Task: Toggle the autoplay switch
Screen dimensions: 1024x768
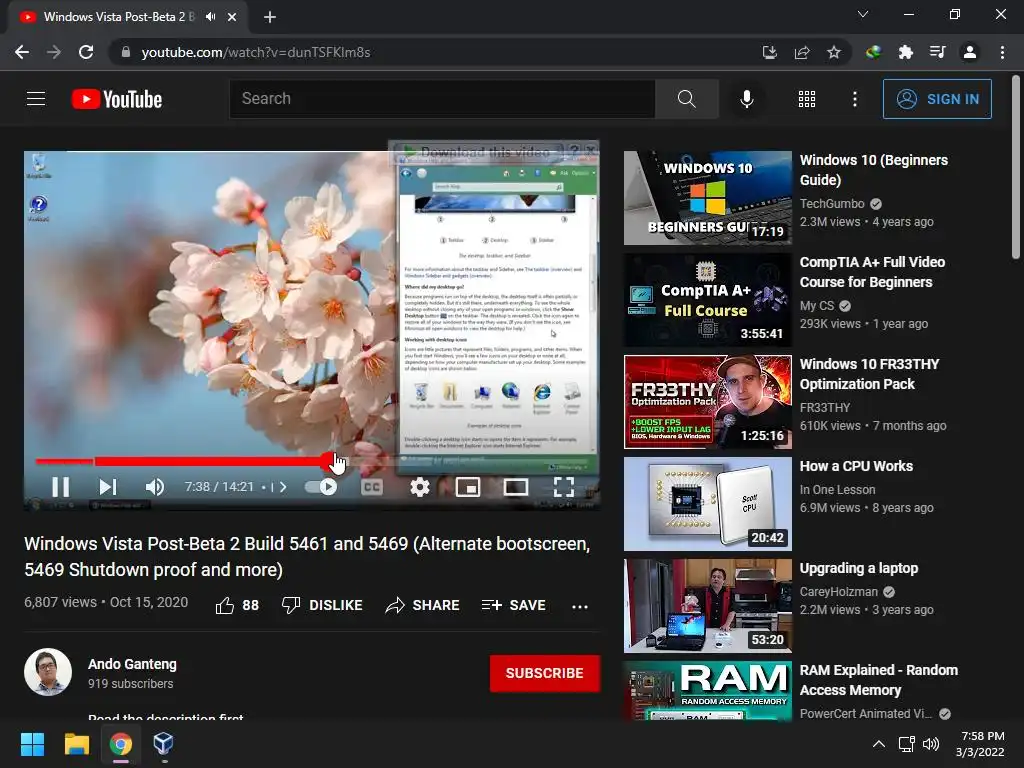Action: 321,487
